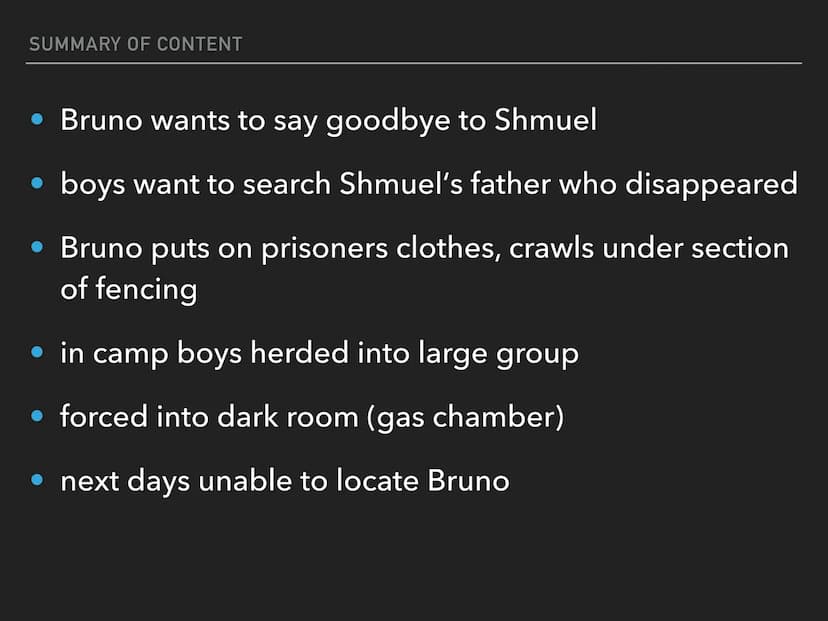Click the blue bullet beside 'boys want to search'
The height and width of the screenshot is (621, 828).
point(37,183)
